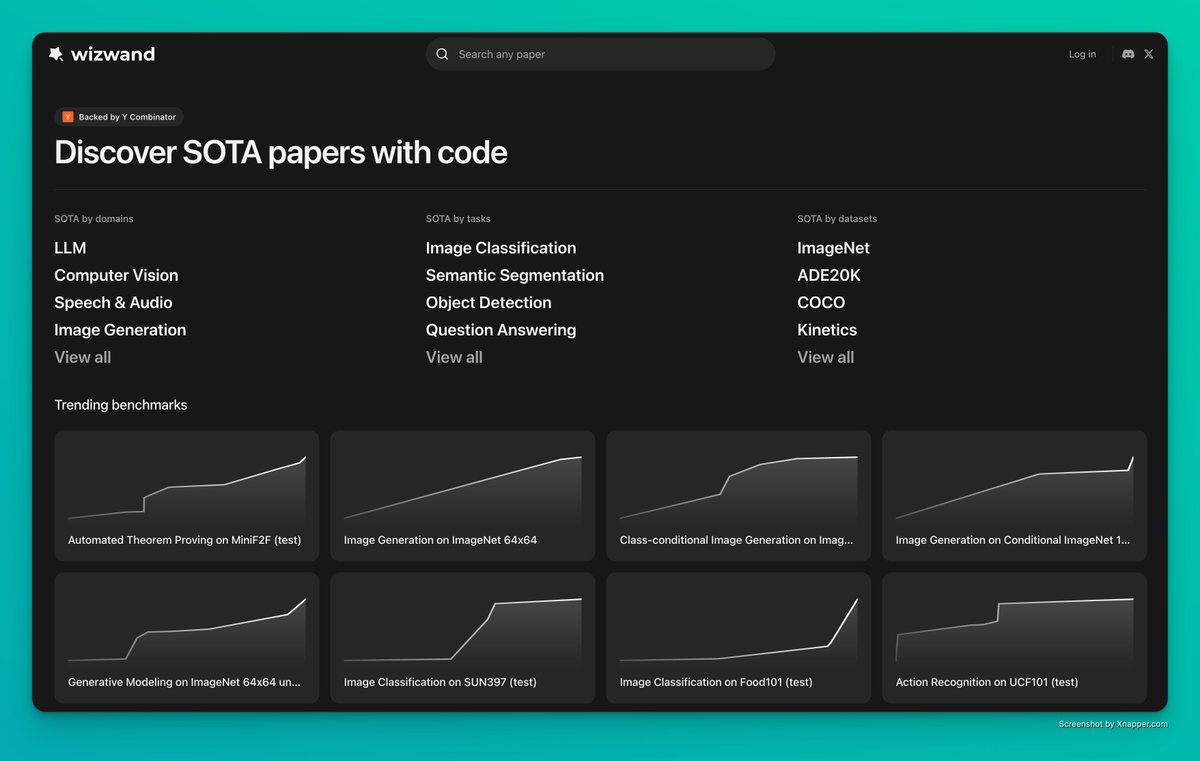This screenshot has height=761, width=1200.
Task: Click the wizwand brand name text
Action: point(113,54)
